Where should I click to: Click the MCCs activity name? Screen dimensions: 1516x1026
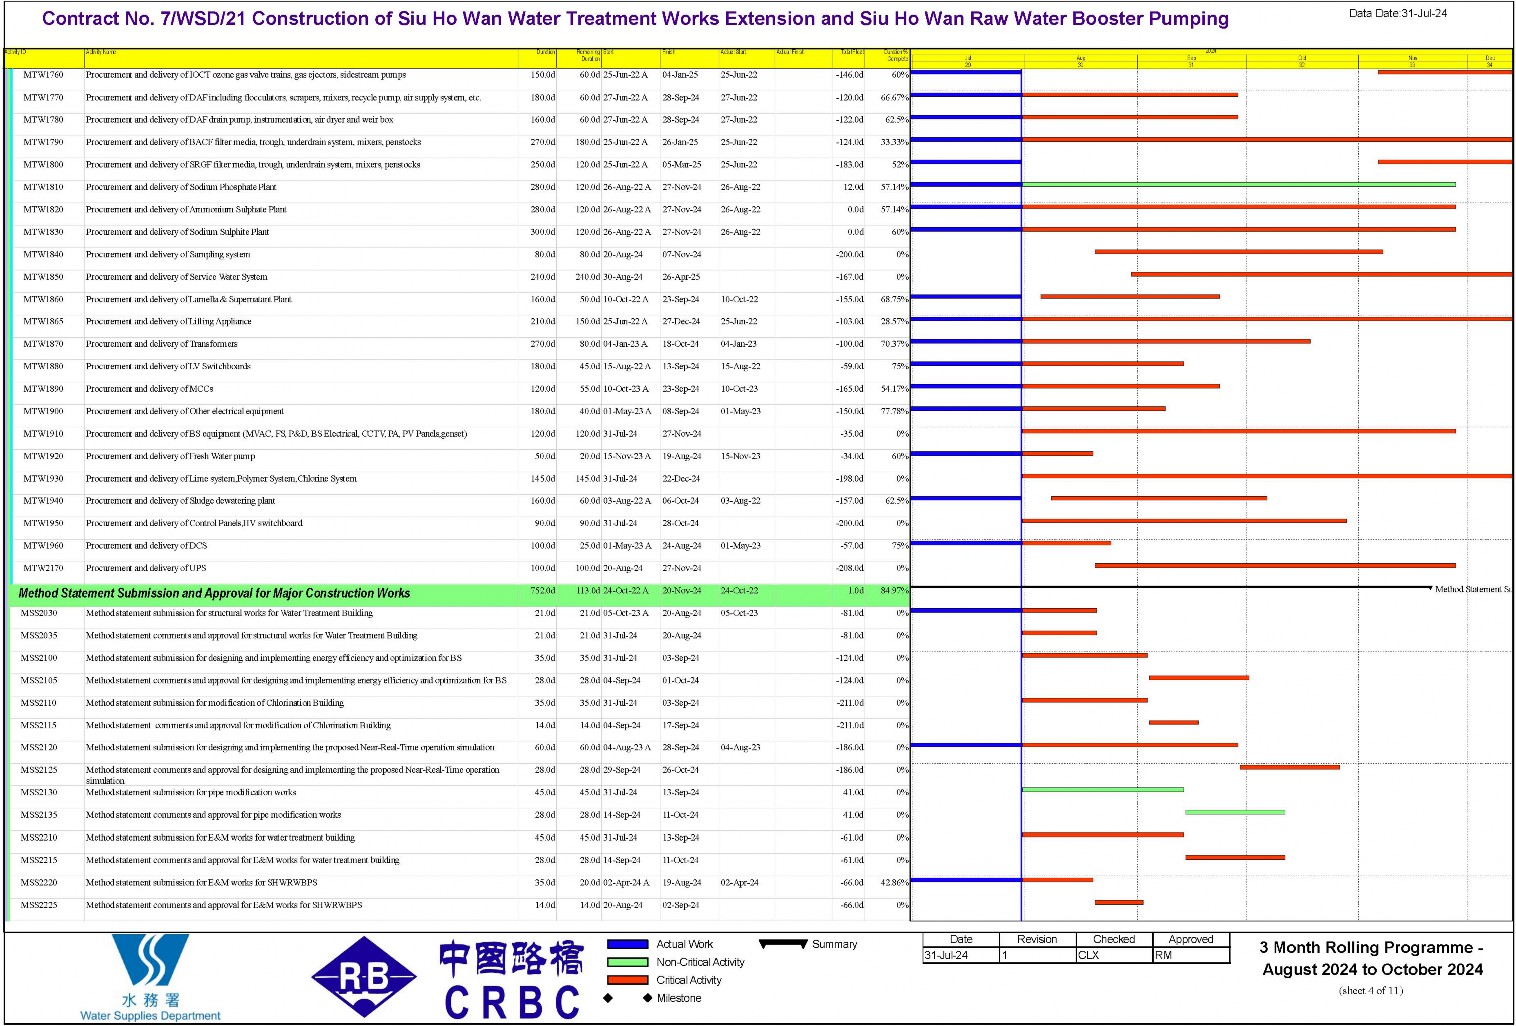tap(149, 389)
